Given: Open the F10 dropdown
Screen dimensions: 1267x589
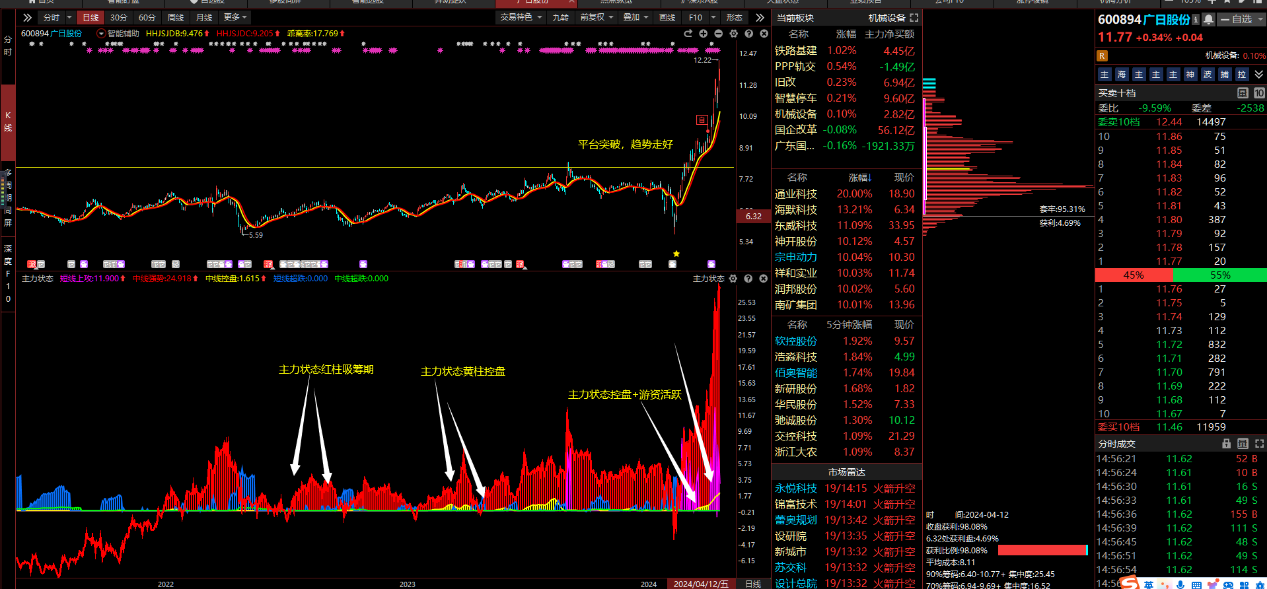Looking at the screenshot, I should point(714,18).
